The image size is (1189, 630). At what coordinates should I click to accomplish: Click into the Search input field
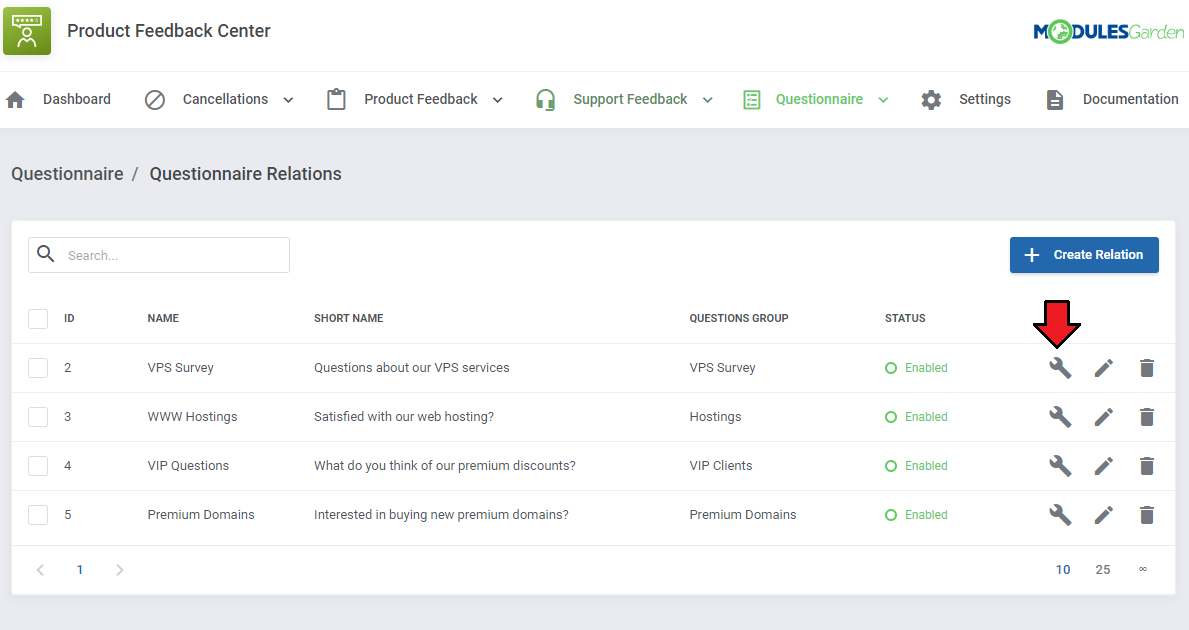tap(158, 255)
